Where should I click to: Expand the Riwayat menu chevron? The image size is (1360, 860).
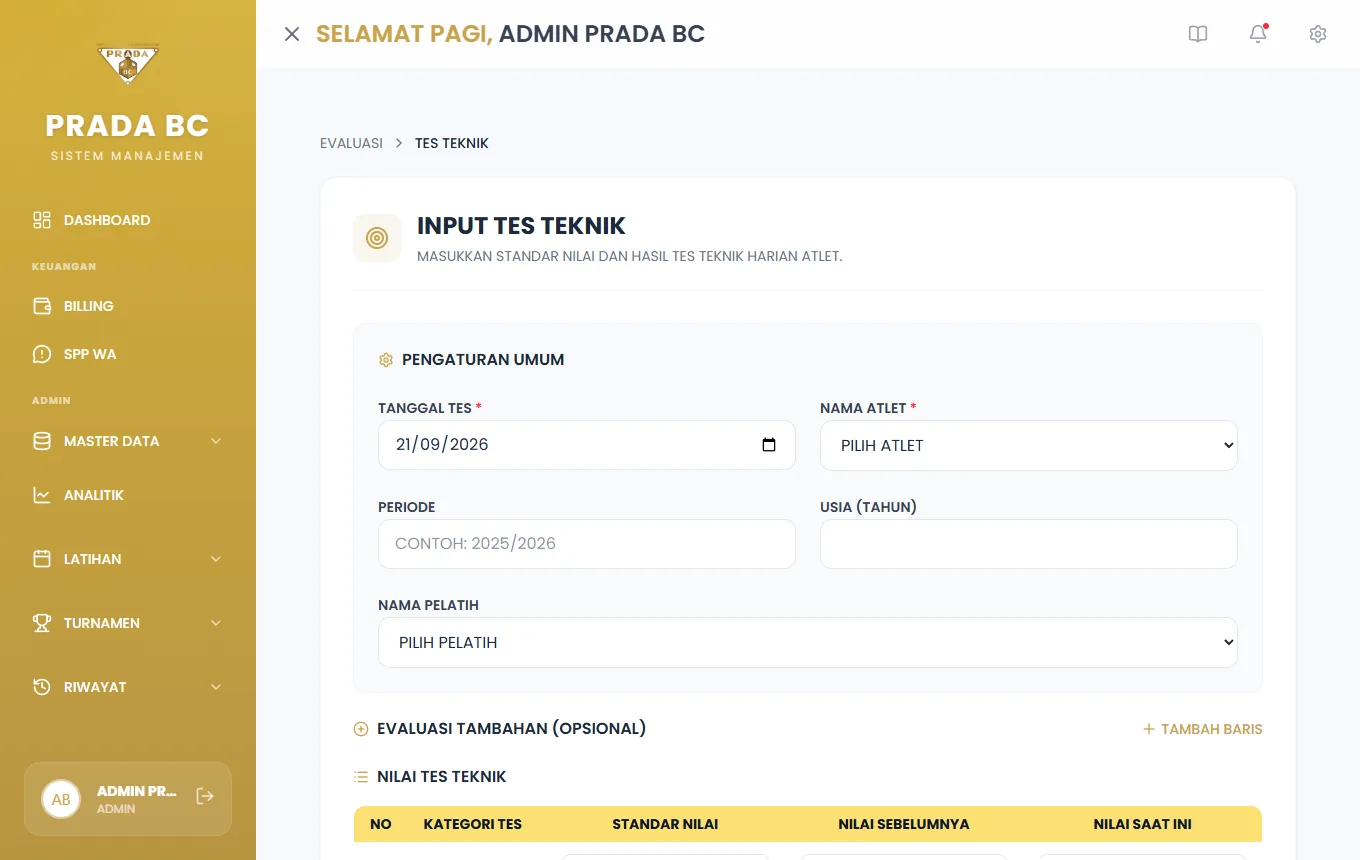(216, 687)
